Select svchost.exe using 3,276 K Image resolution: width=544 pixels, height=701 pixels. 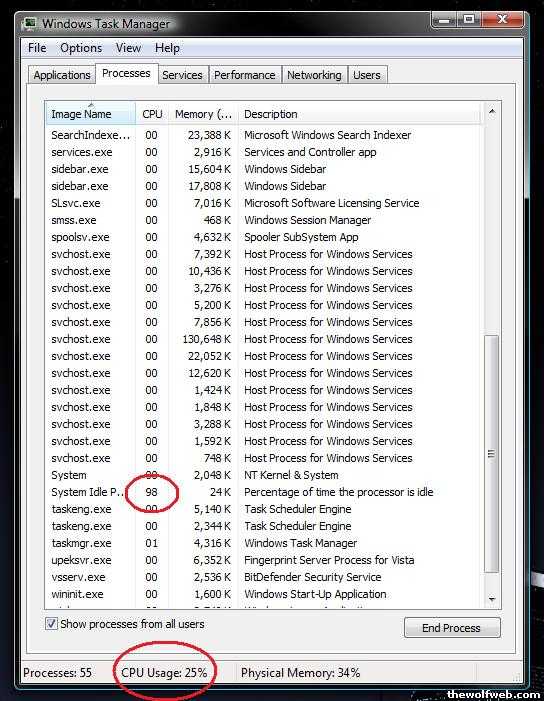(264, 288)
